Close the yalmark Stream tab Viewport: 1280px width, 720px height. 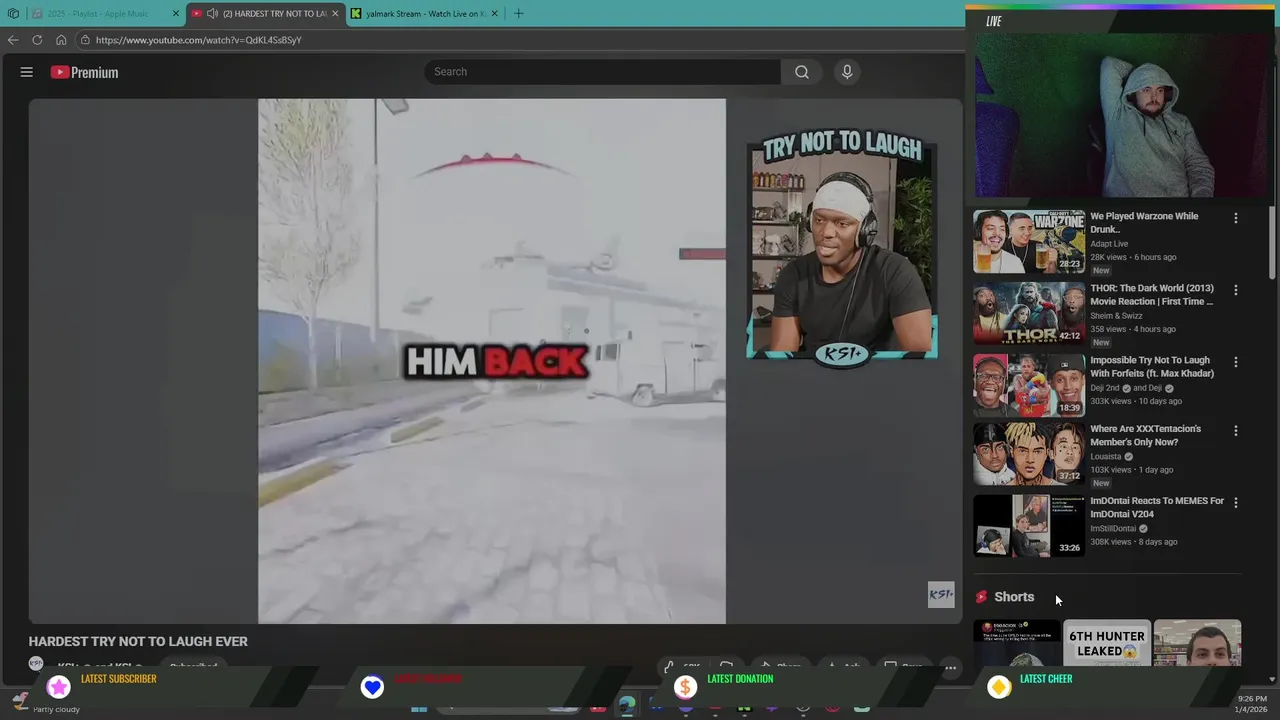click(x=494, y=14)
